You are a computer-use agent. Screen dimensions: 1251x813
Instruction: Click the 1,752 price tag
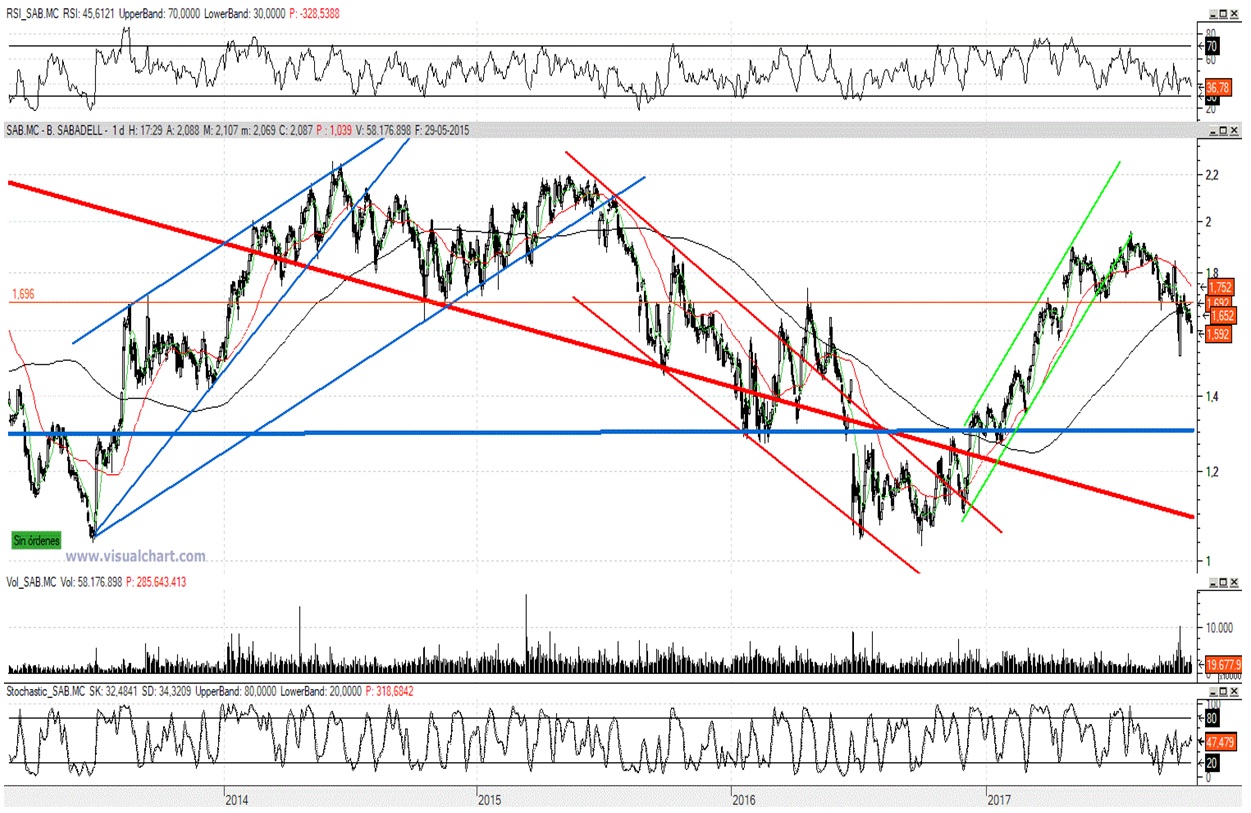click(1221, 287)
